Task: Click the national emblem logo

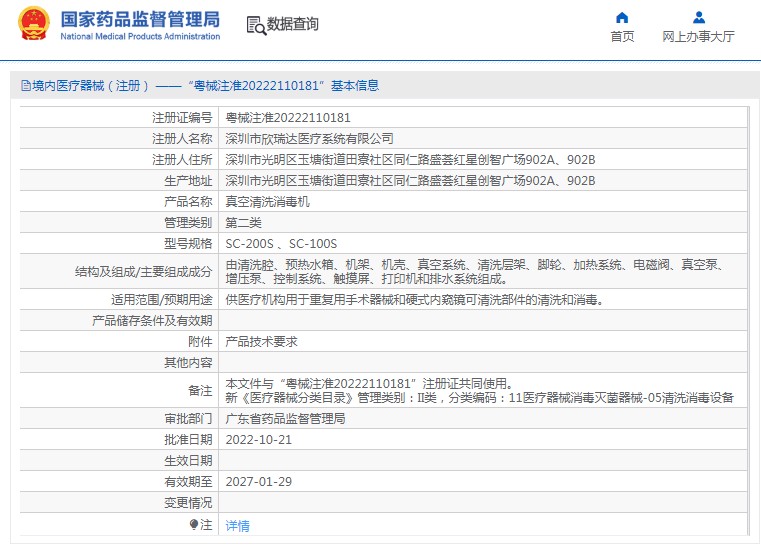Action: [33, 24]
